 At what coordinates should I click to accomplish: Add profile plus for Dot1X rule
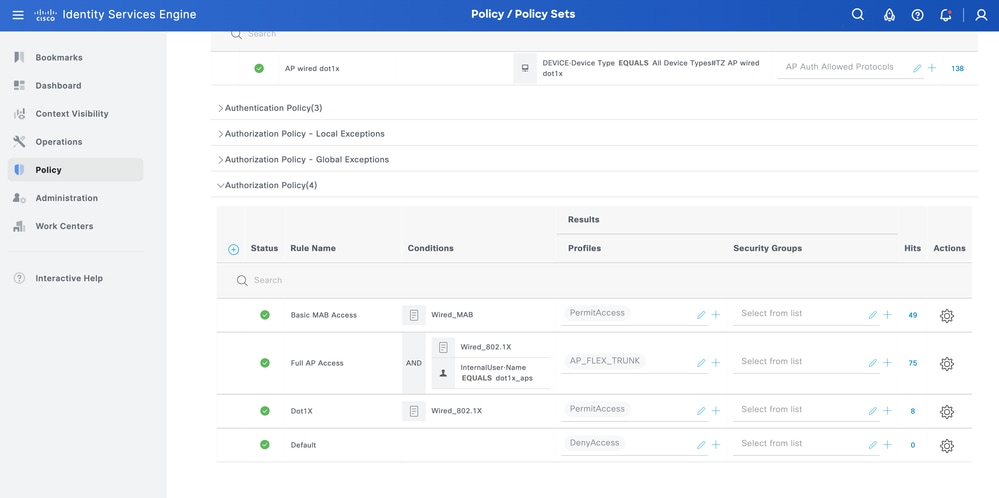715,411
